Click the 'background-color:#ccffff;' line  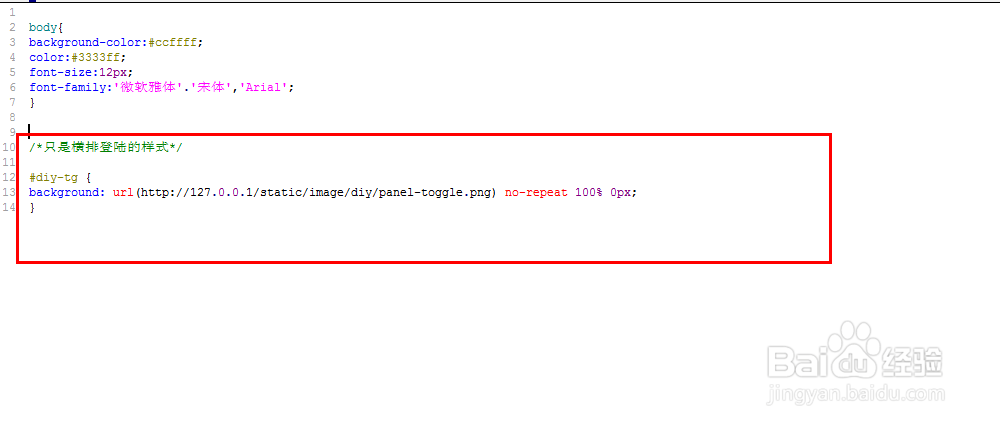116,42
